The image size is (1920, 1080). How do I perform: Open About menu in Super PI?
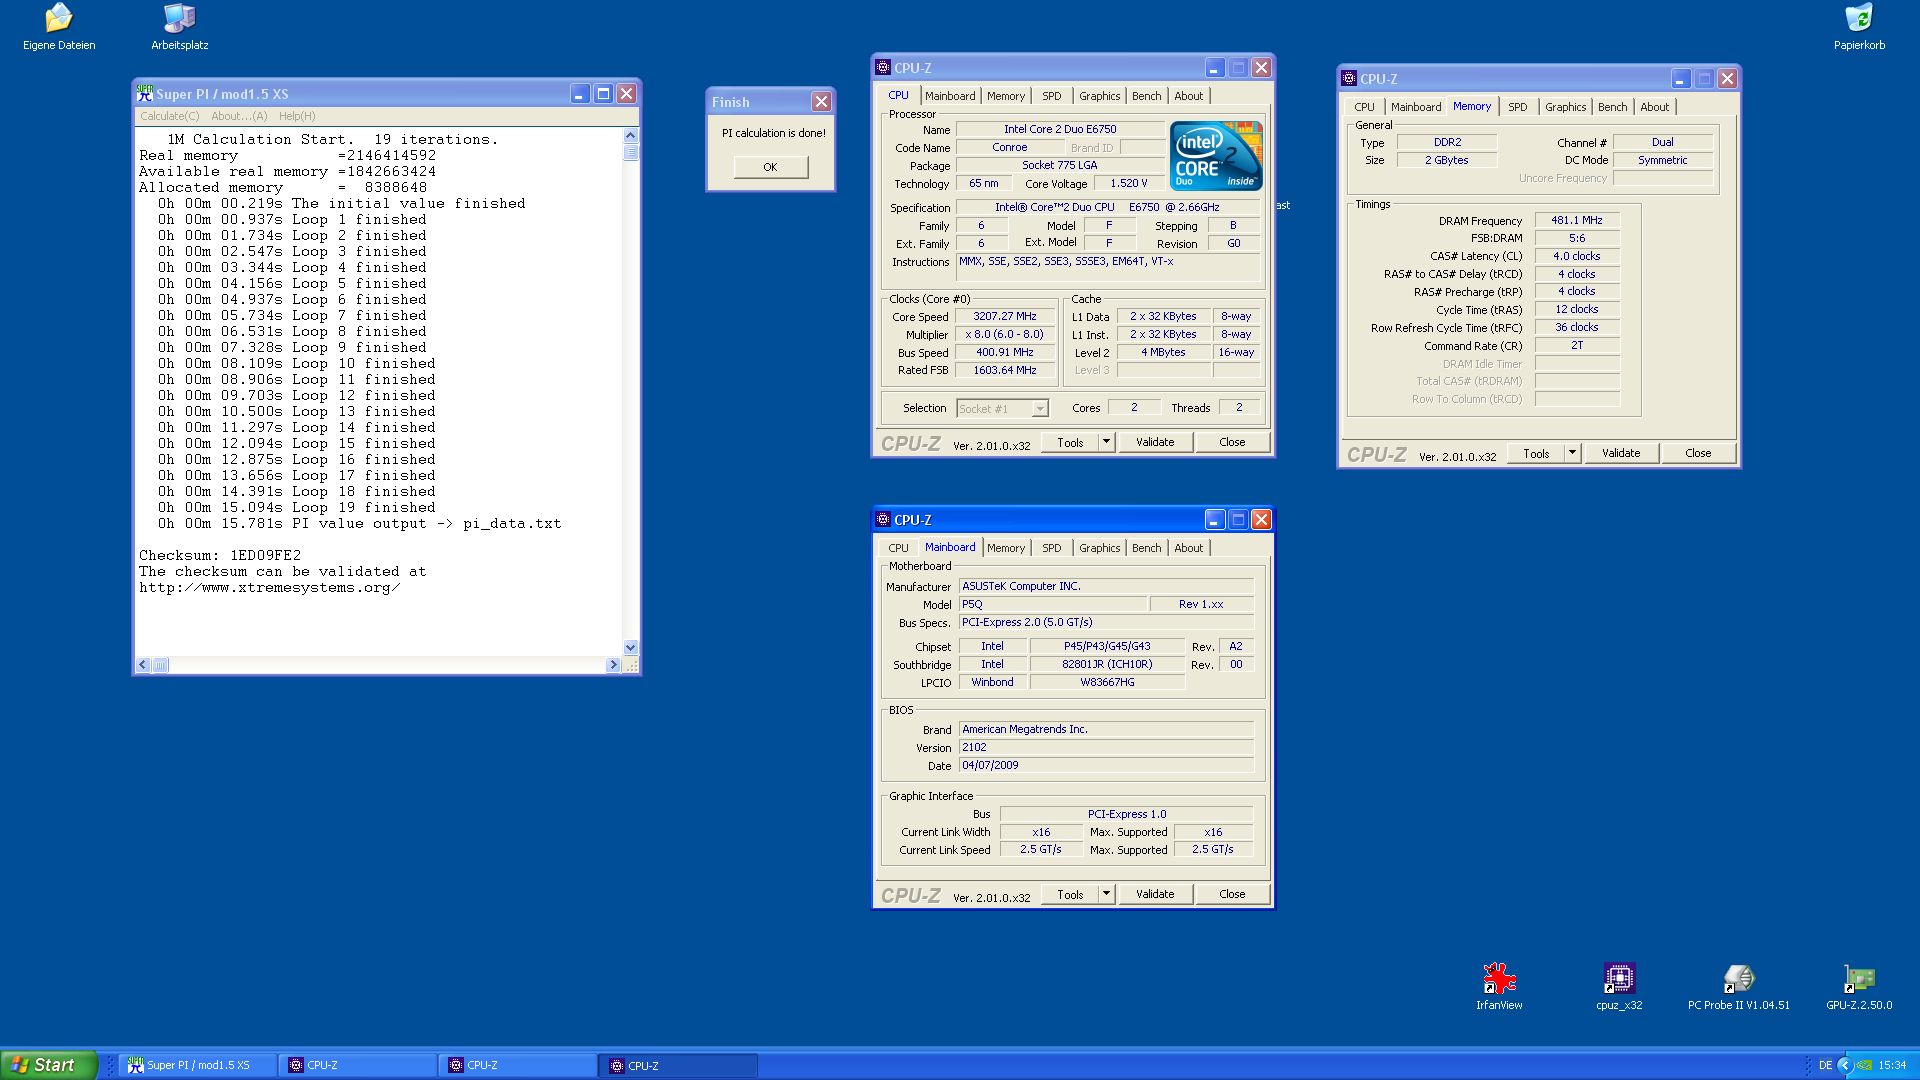click(239, 116)
